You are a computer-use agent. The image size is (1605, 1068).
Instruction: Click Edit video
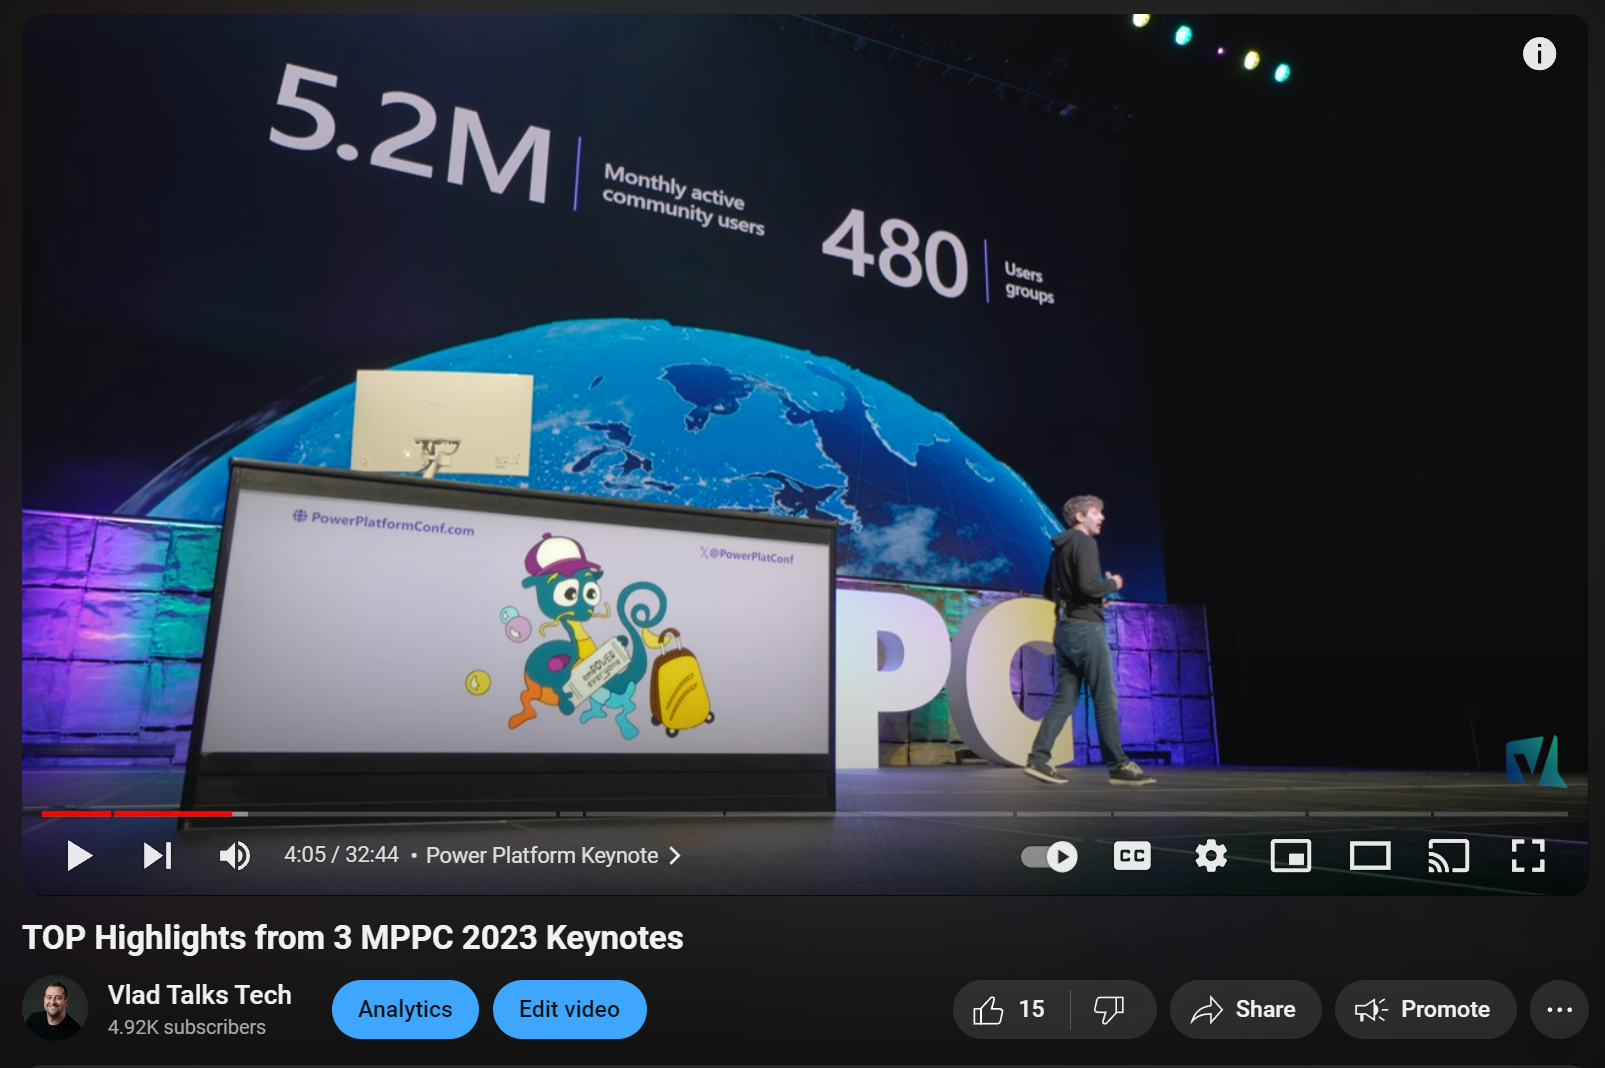click(569, 1009)
